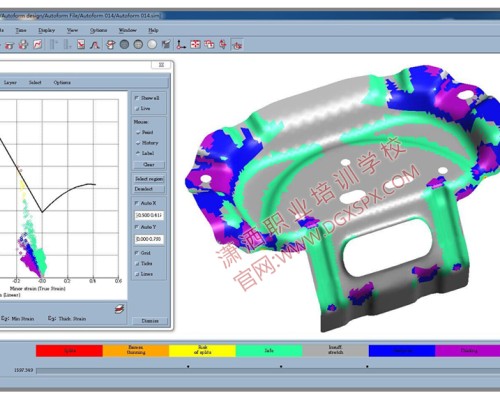This screenshot has width=500, height=400.
Task: Open the Select menu in the FLD dialog
Action: [35, 82]
